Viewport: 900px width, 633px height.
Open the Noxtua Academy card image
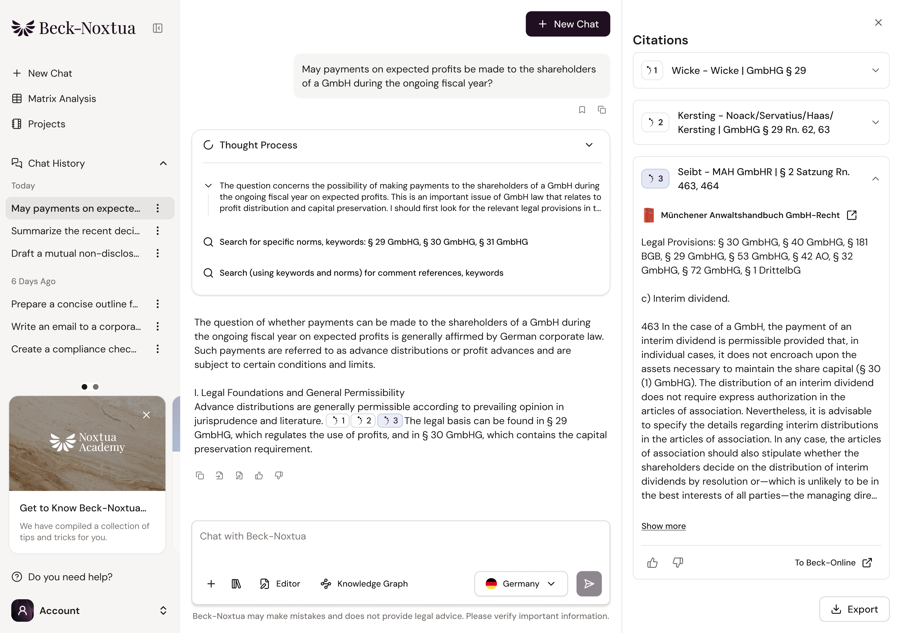pos(87,443)
